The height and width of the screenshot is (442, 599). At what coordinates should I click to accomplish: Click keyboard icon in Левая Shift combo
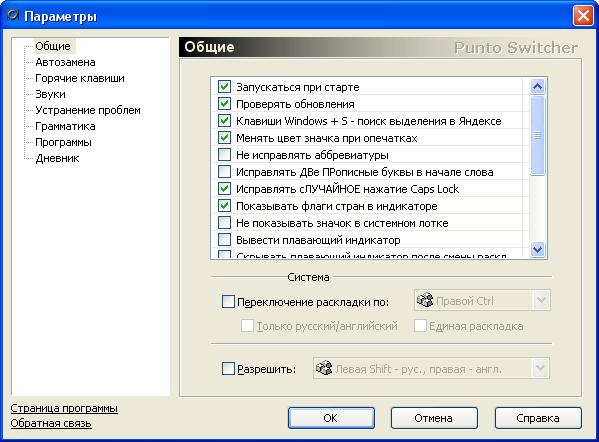pos(324,368)
